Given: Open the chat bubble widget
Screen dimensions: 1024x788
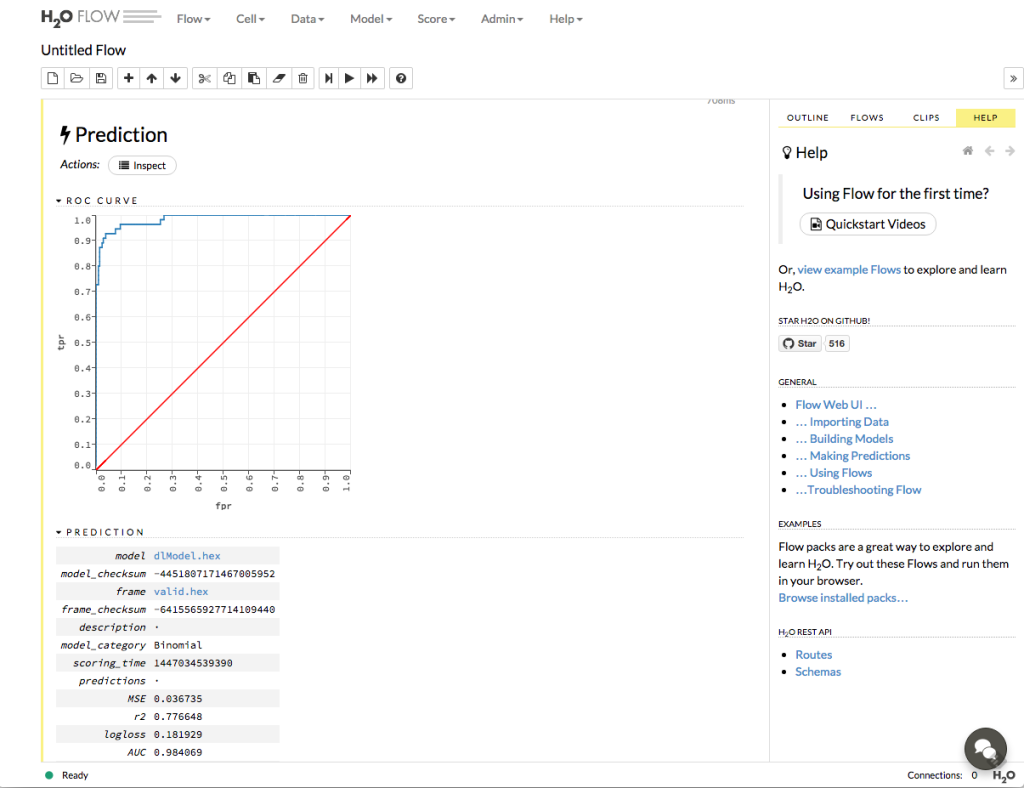Looking at the screenshot, I should 984,748.
